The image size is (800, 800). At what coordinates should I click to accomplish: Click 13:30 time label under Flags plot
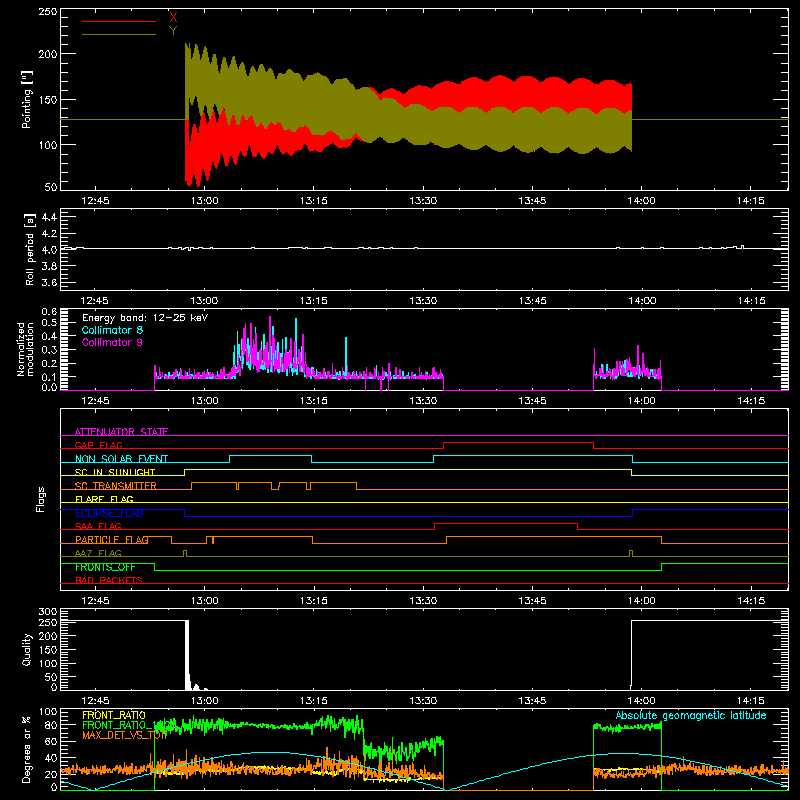point(423,601)
